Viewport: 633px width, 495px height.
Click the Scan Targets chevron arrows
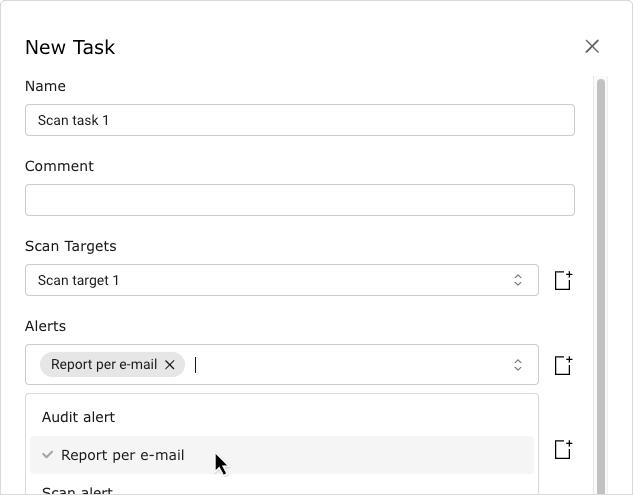tap(518, 280)
